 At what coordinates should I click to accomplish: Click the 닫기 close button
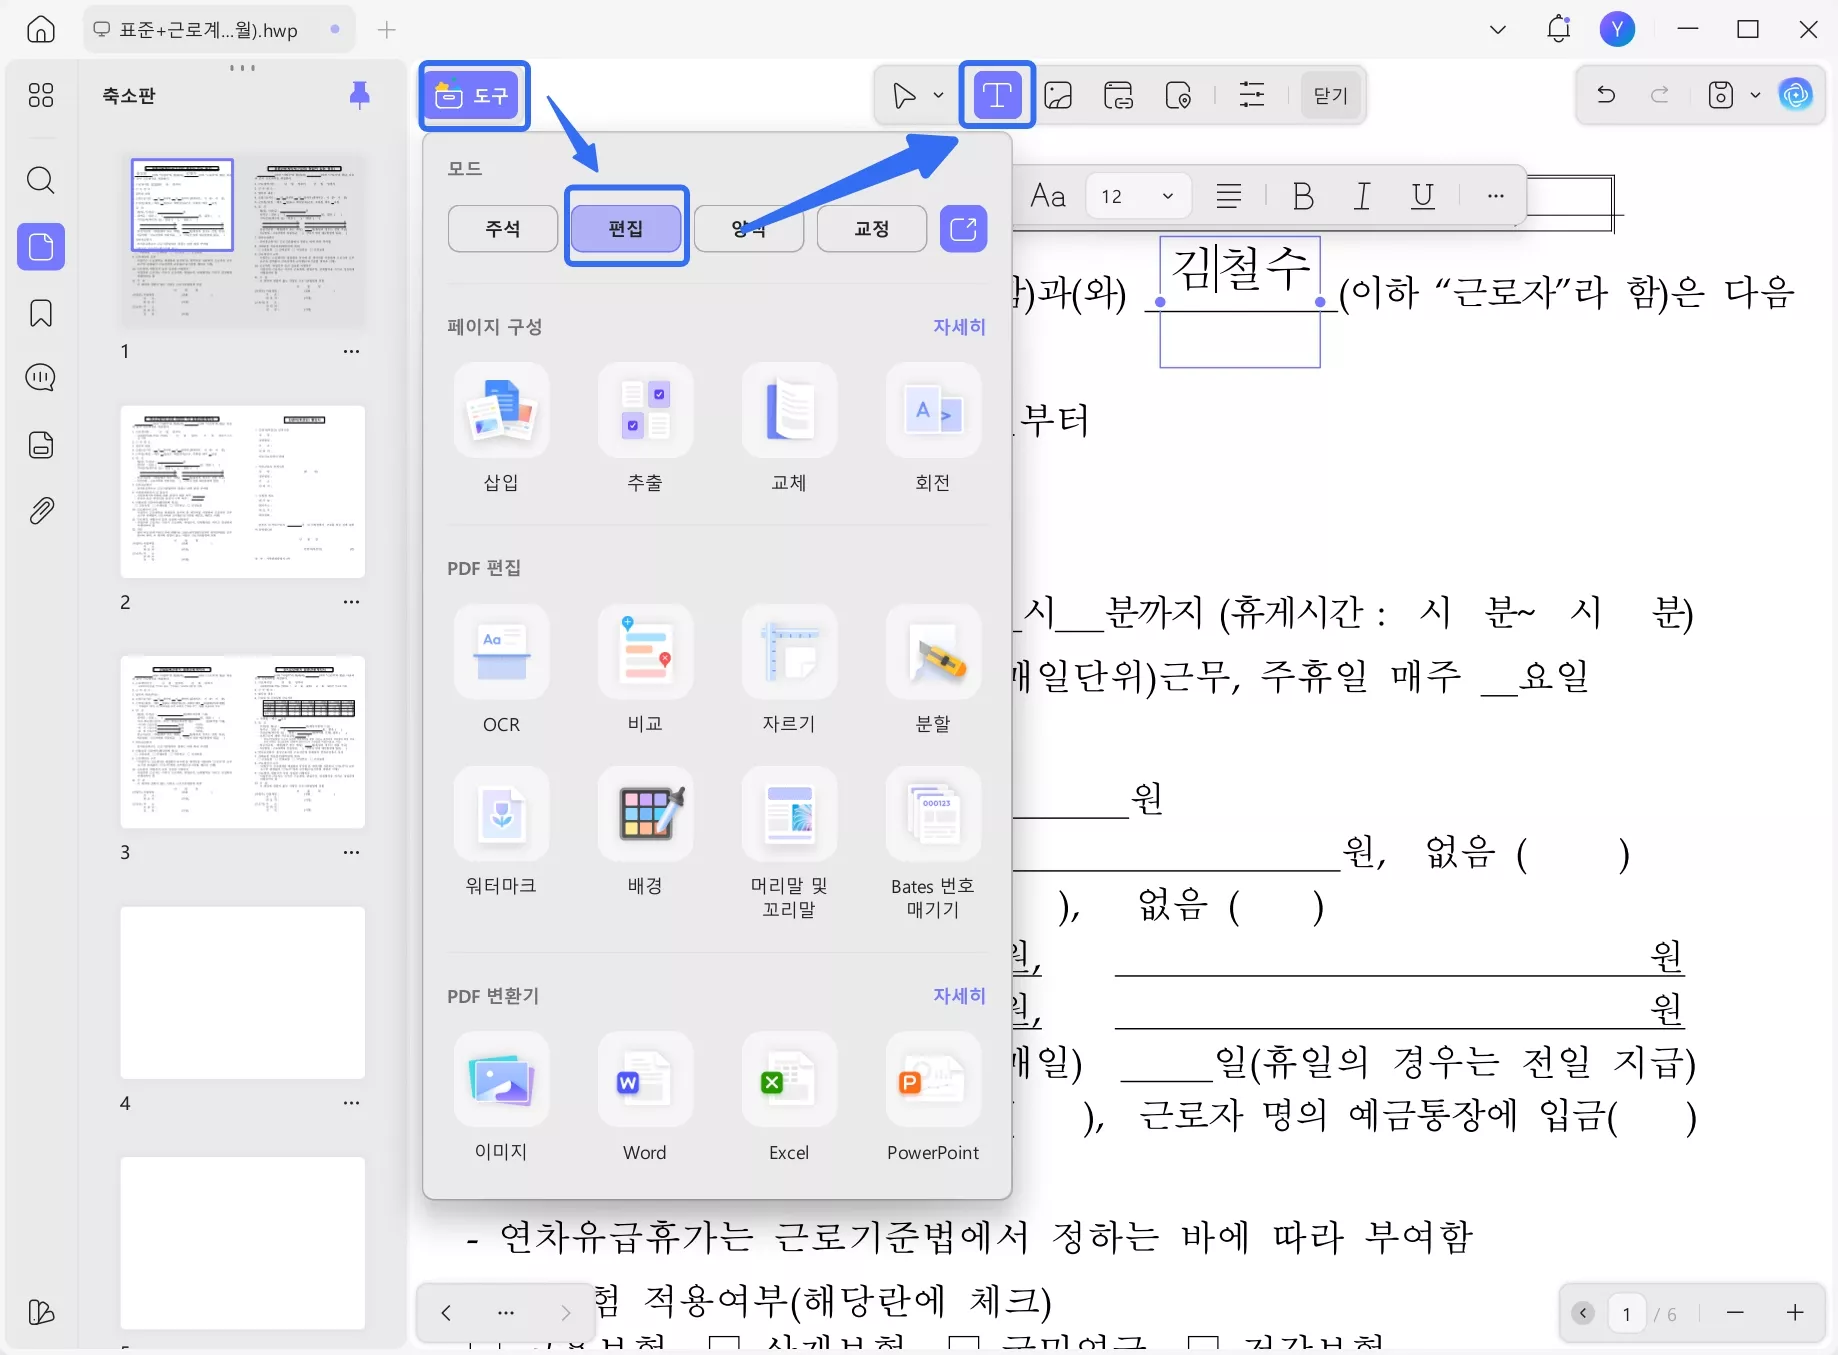pos(1330,95)
